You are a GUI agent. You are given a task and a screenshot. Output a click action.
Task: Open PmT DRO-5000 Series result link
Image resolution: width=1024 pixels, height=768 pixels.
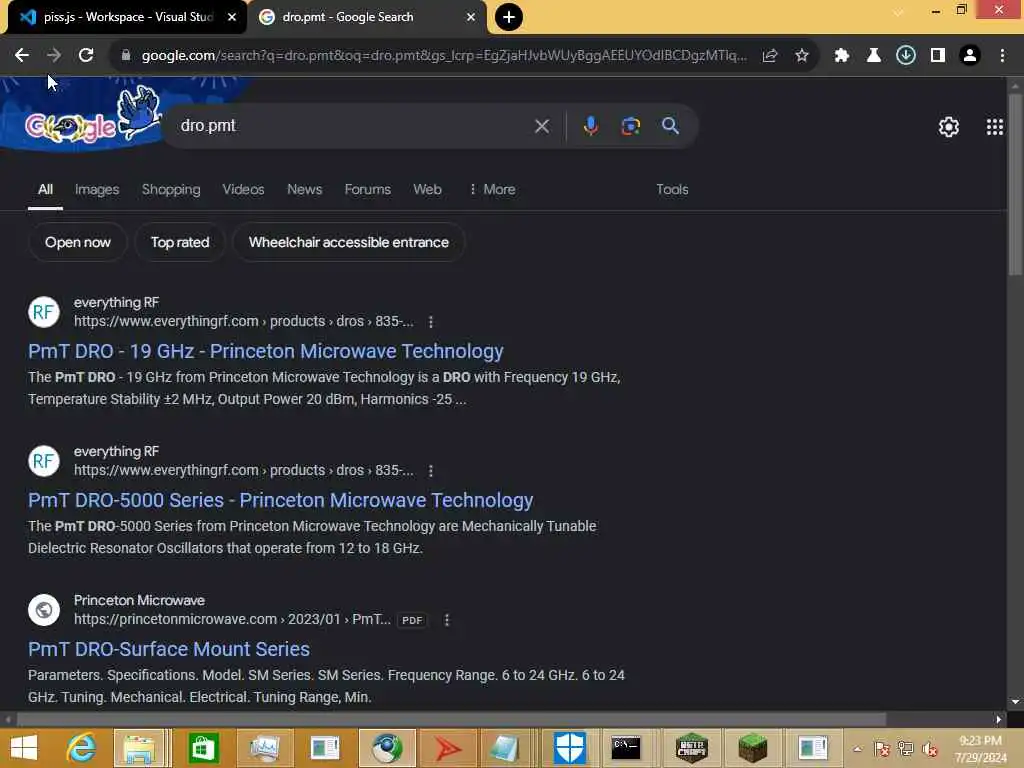pos(280,500)
